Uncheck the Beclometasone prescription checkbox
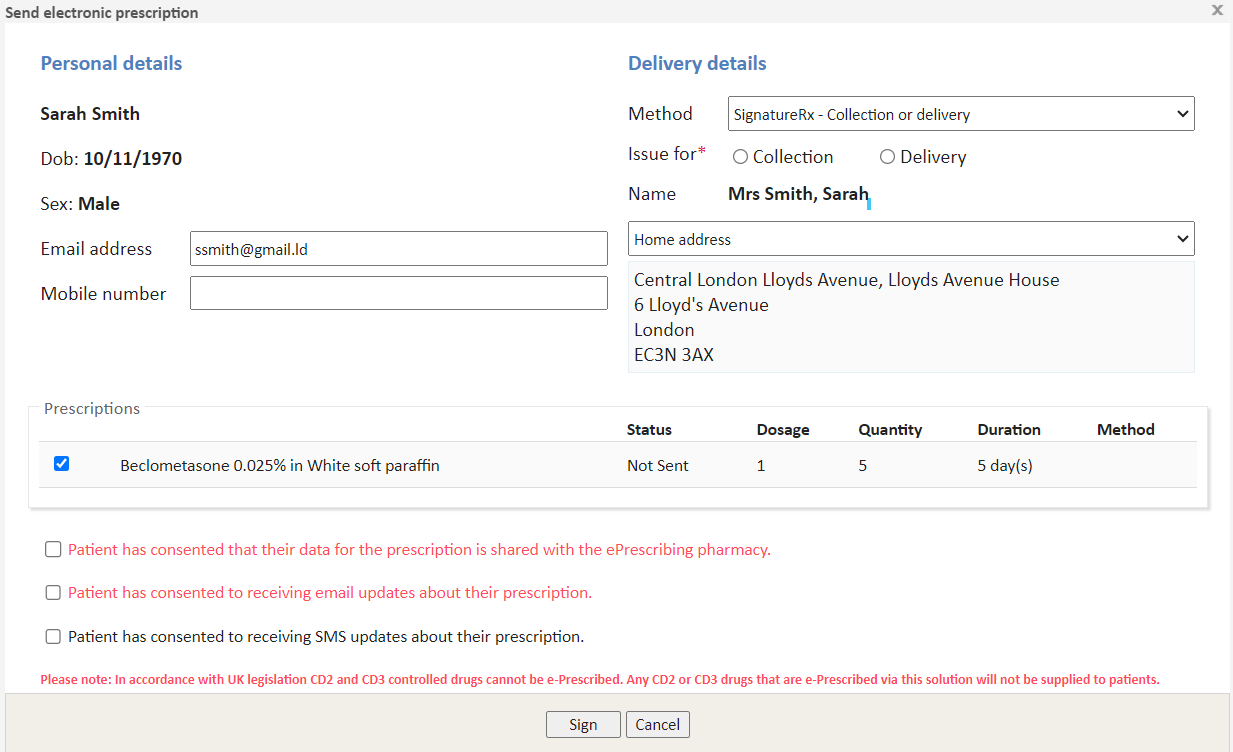 pos(61,464)
